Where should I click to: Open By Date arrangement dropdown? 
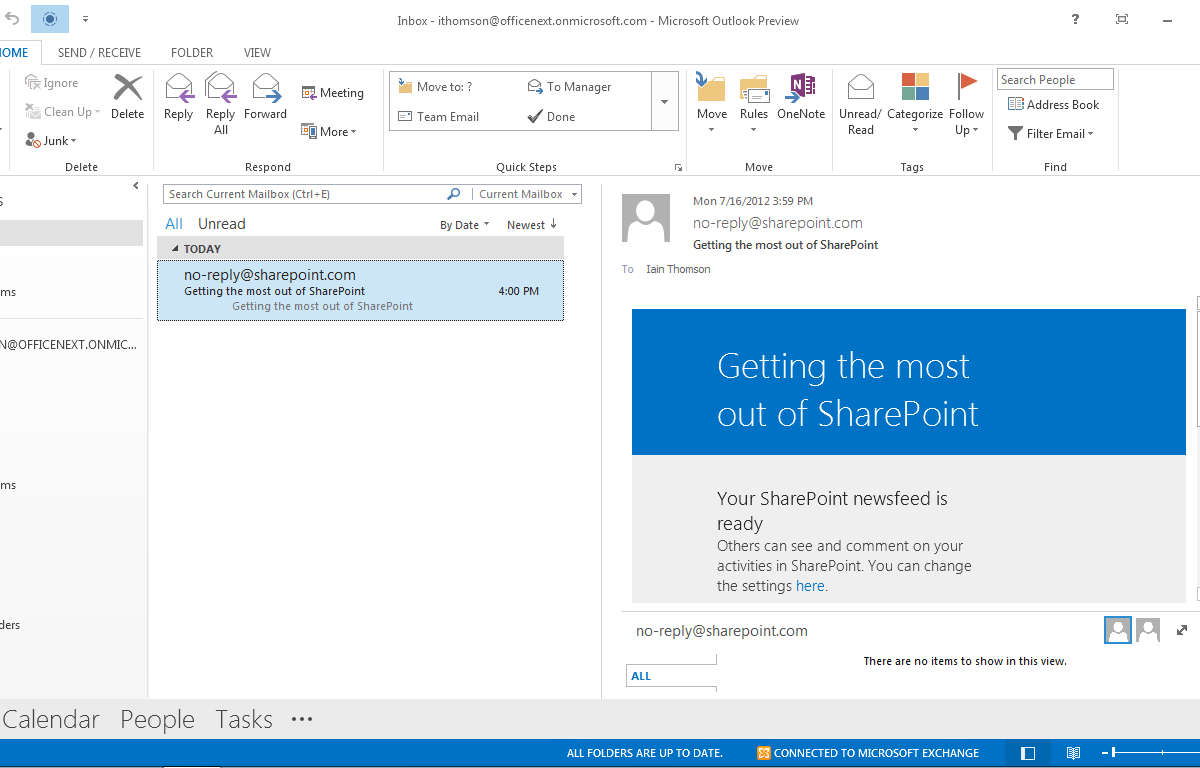(465, 225)
